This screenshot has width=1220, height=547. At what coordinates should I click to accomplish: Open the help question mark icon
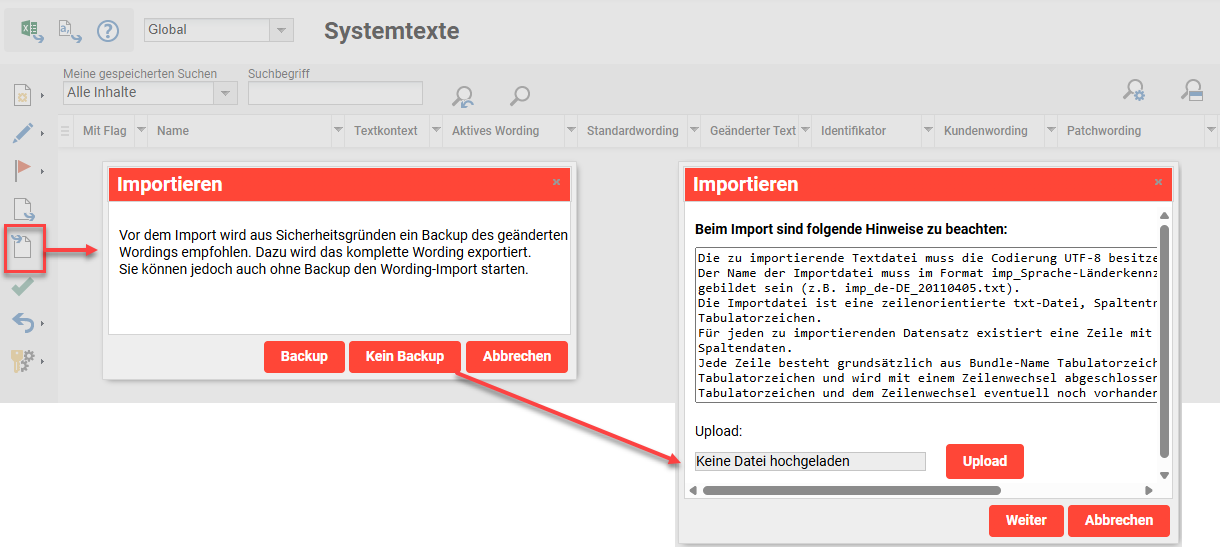(108, 31)
